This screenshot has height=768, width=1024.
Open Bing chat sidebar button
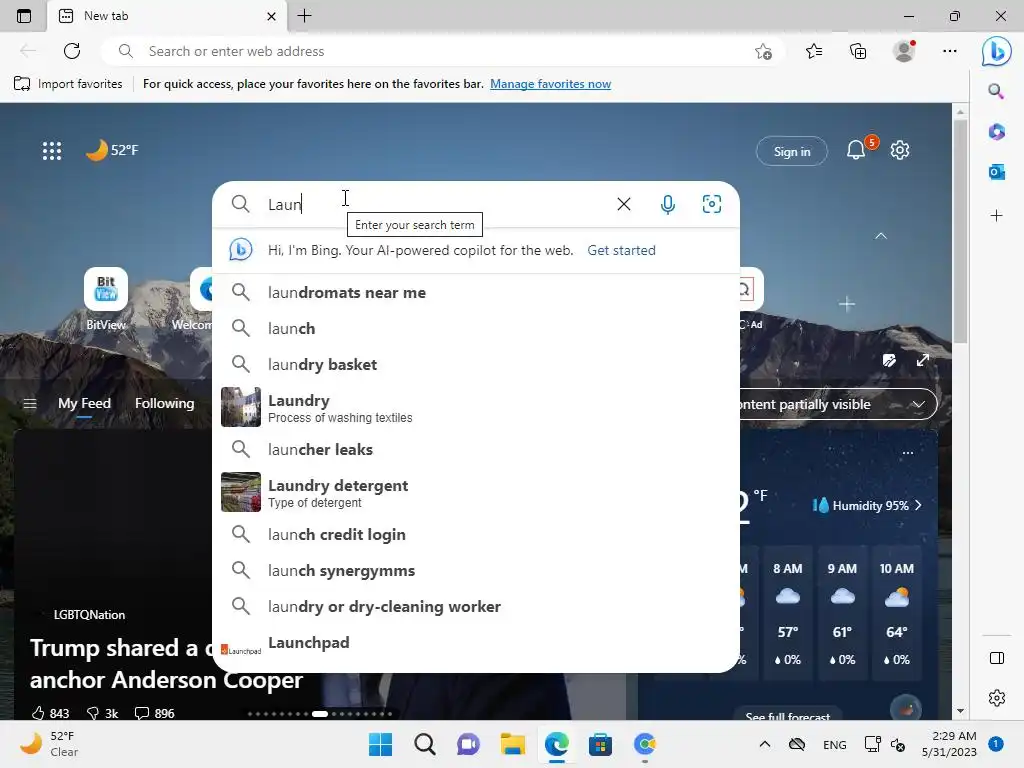tap(997, 52)
